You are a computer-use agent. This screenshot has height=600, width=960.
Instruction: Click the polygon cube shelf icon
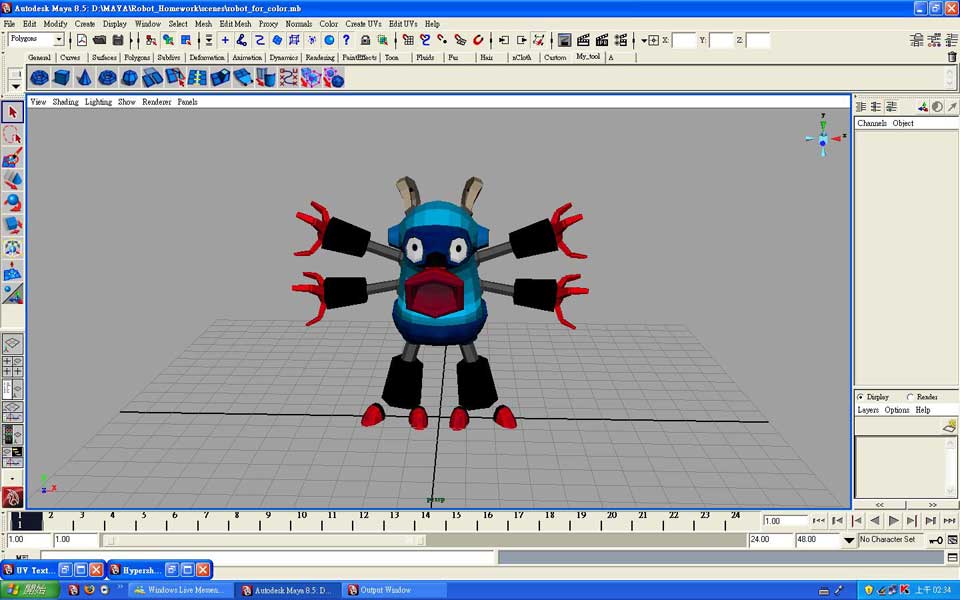point(62,78)
